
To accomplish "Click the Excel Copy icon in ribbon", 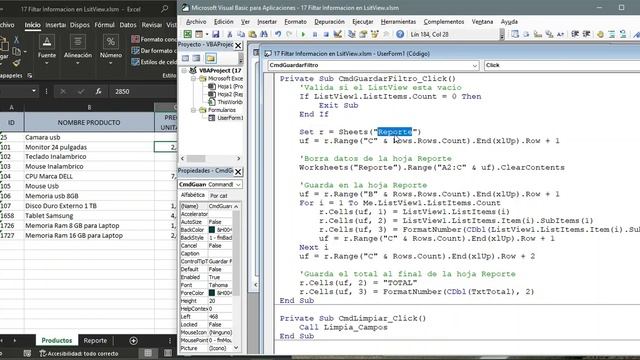I will pos(16,51).
